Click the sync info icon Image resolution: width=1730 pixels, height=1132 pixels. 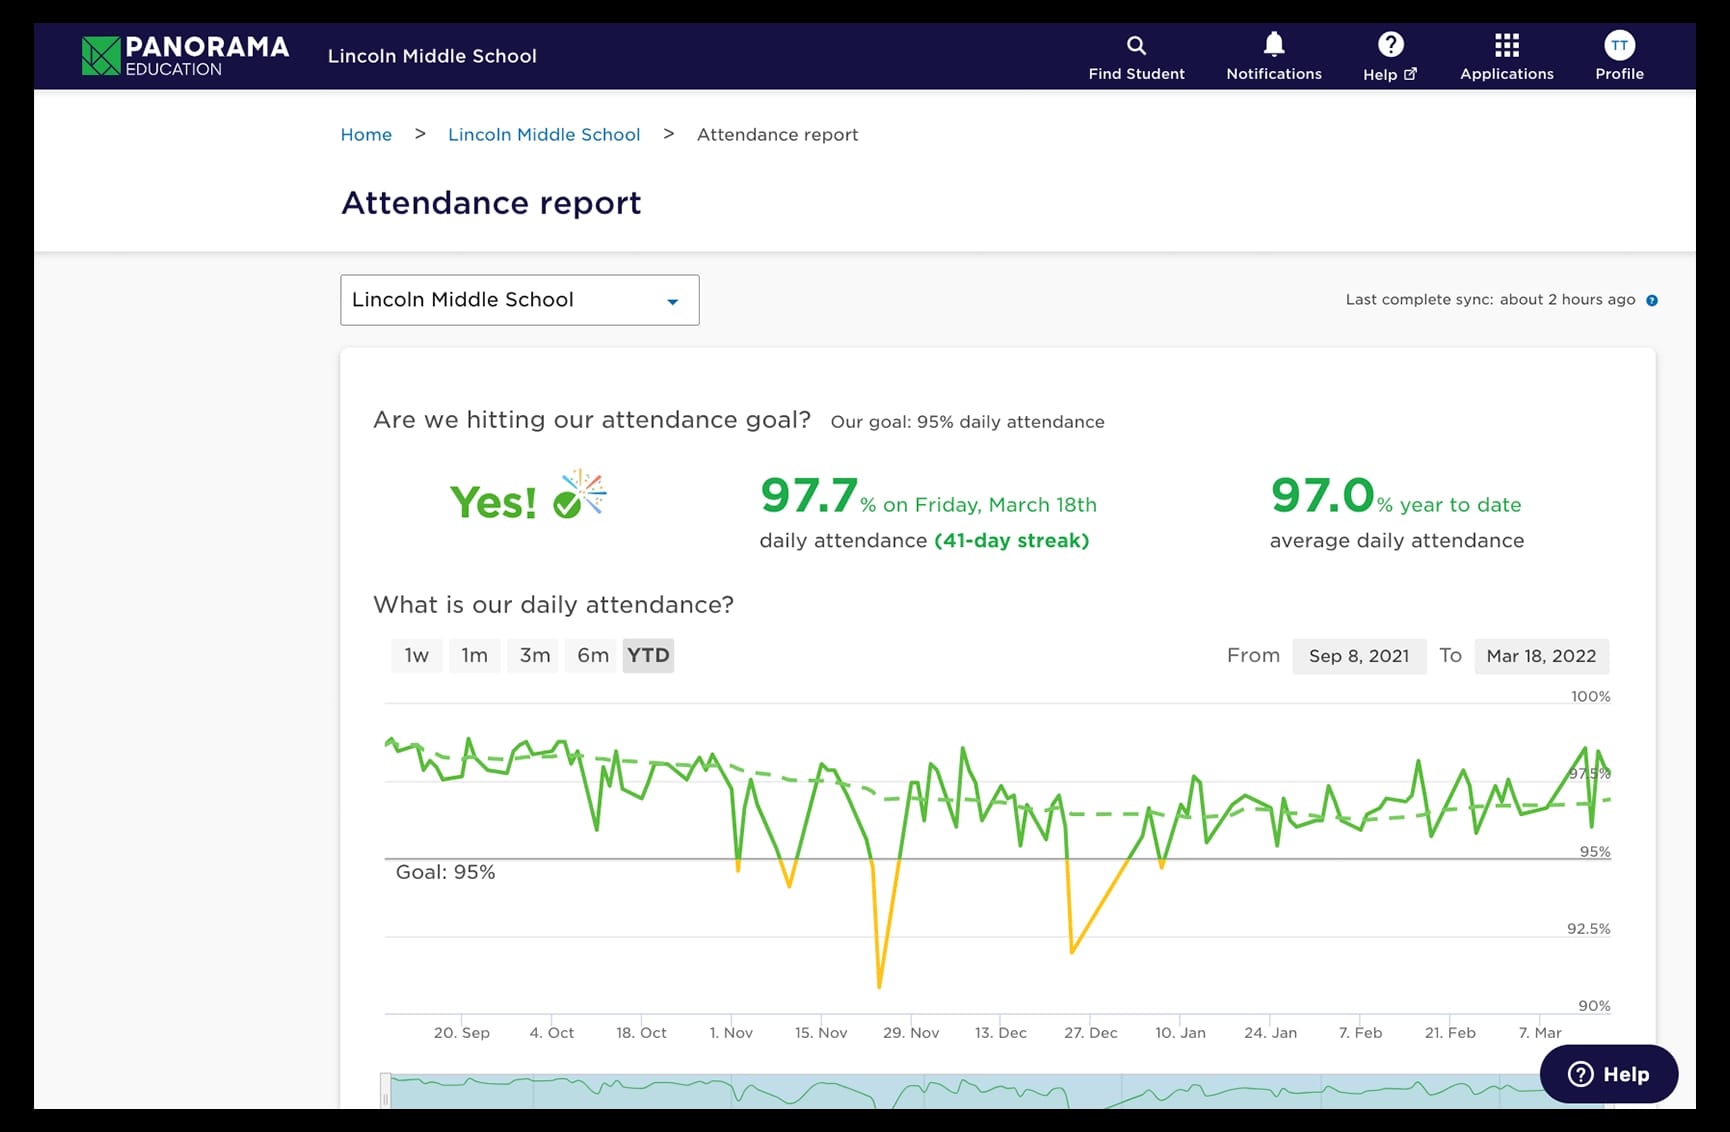pos(1652,300)
